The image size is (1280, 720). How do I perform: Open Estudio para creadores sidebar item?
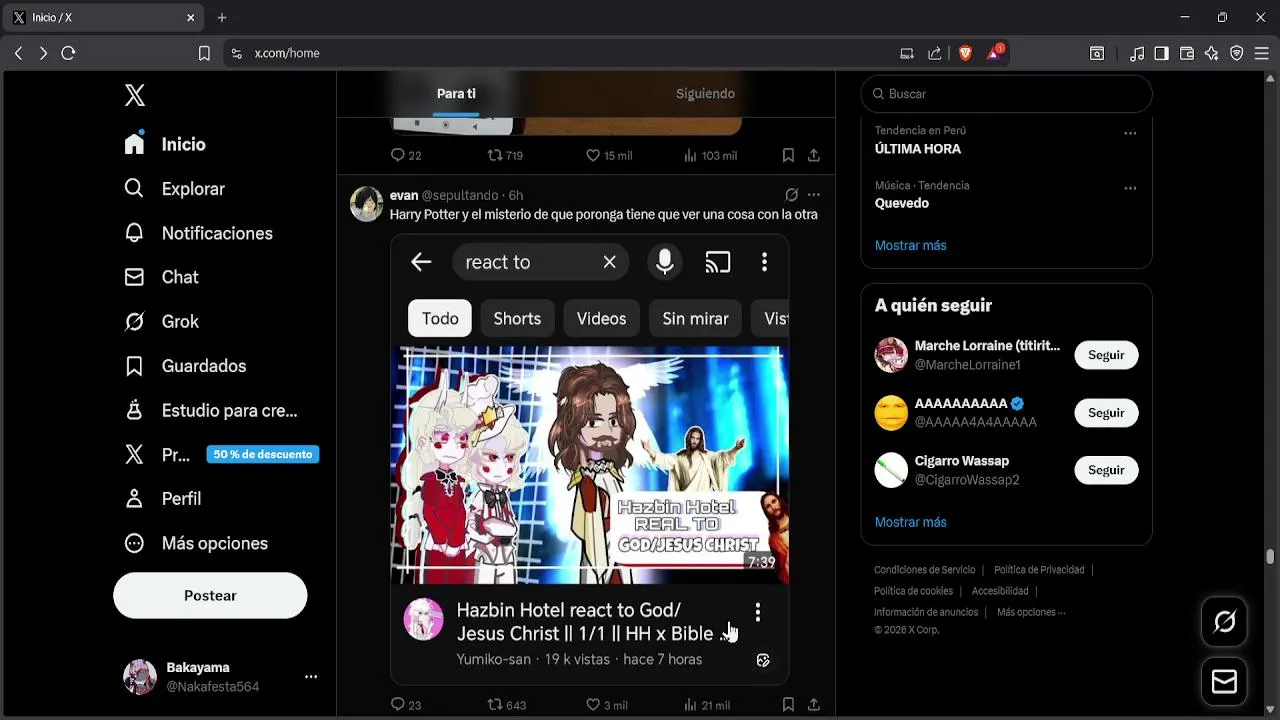tap(210, 410)
